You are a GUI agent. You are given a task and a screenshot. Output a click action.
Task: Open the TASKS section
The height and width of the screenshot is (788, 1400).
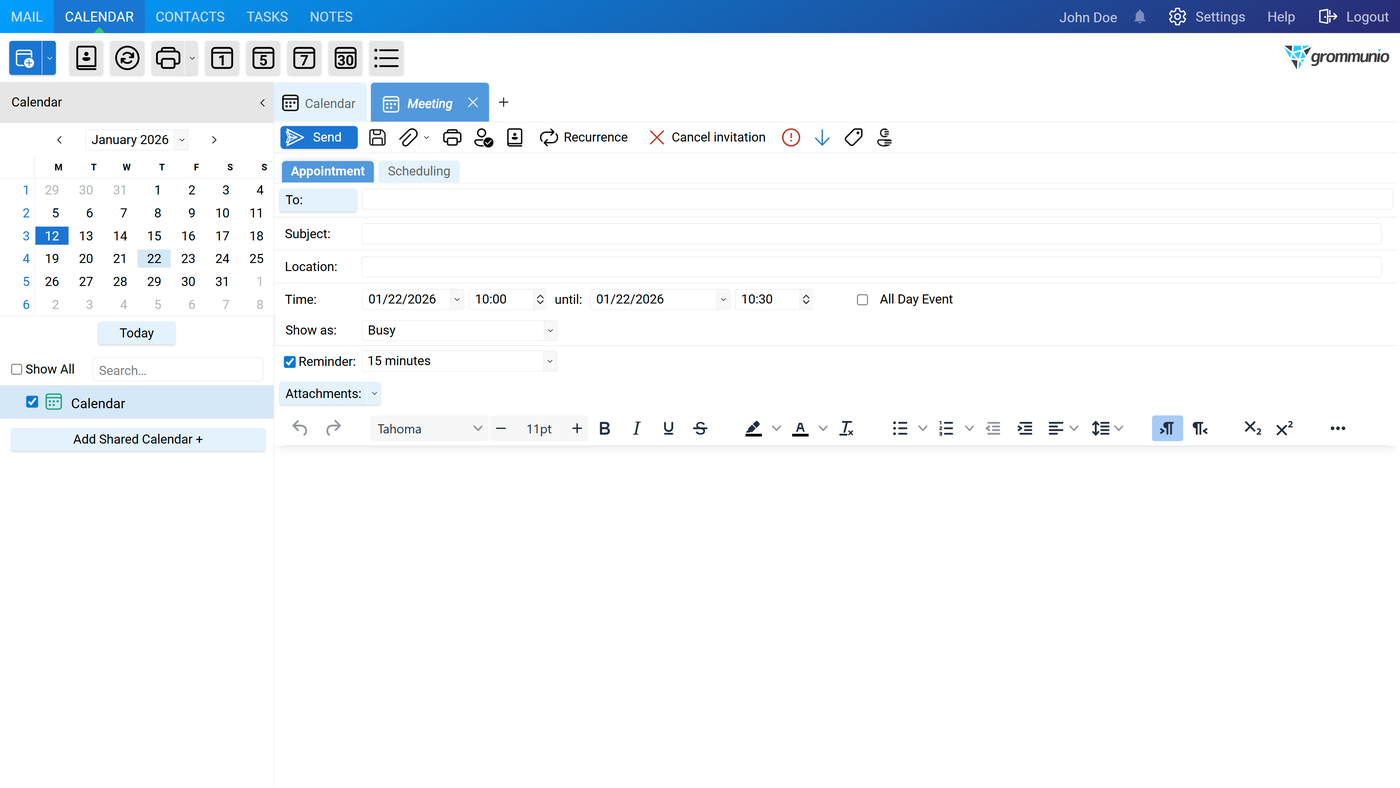coord(267,17)
